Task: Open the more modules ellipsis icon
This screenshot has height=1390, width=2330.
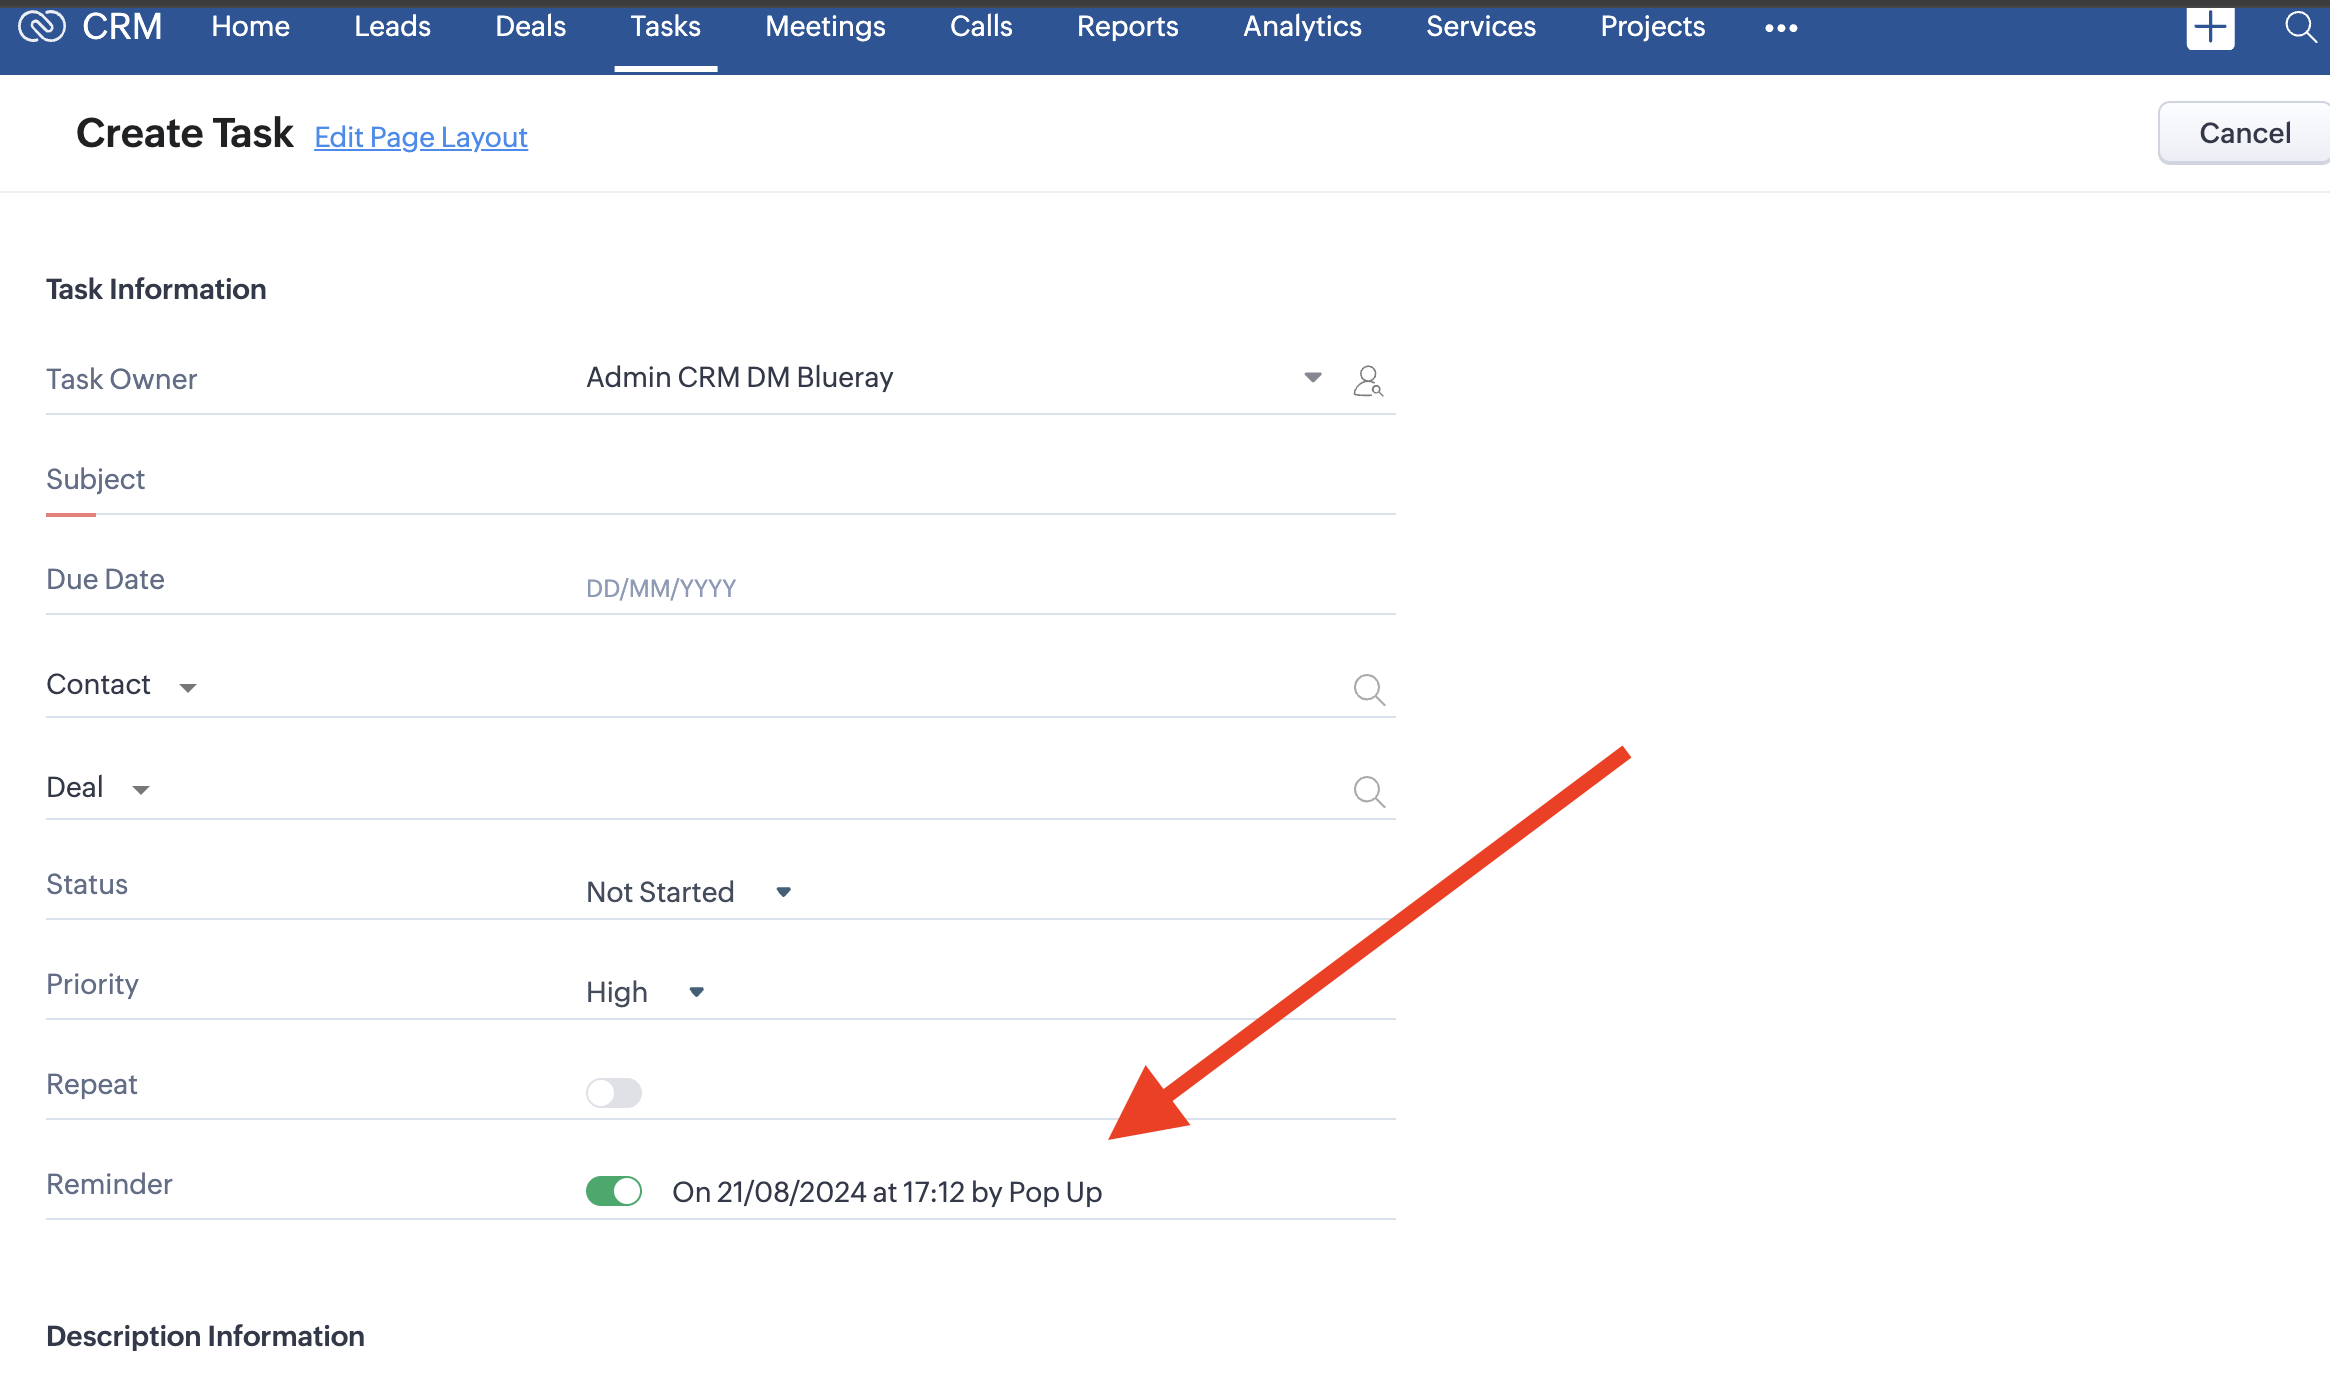Action: coord(1781,28)
